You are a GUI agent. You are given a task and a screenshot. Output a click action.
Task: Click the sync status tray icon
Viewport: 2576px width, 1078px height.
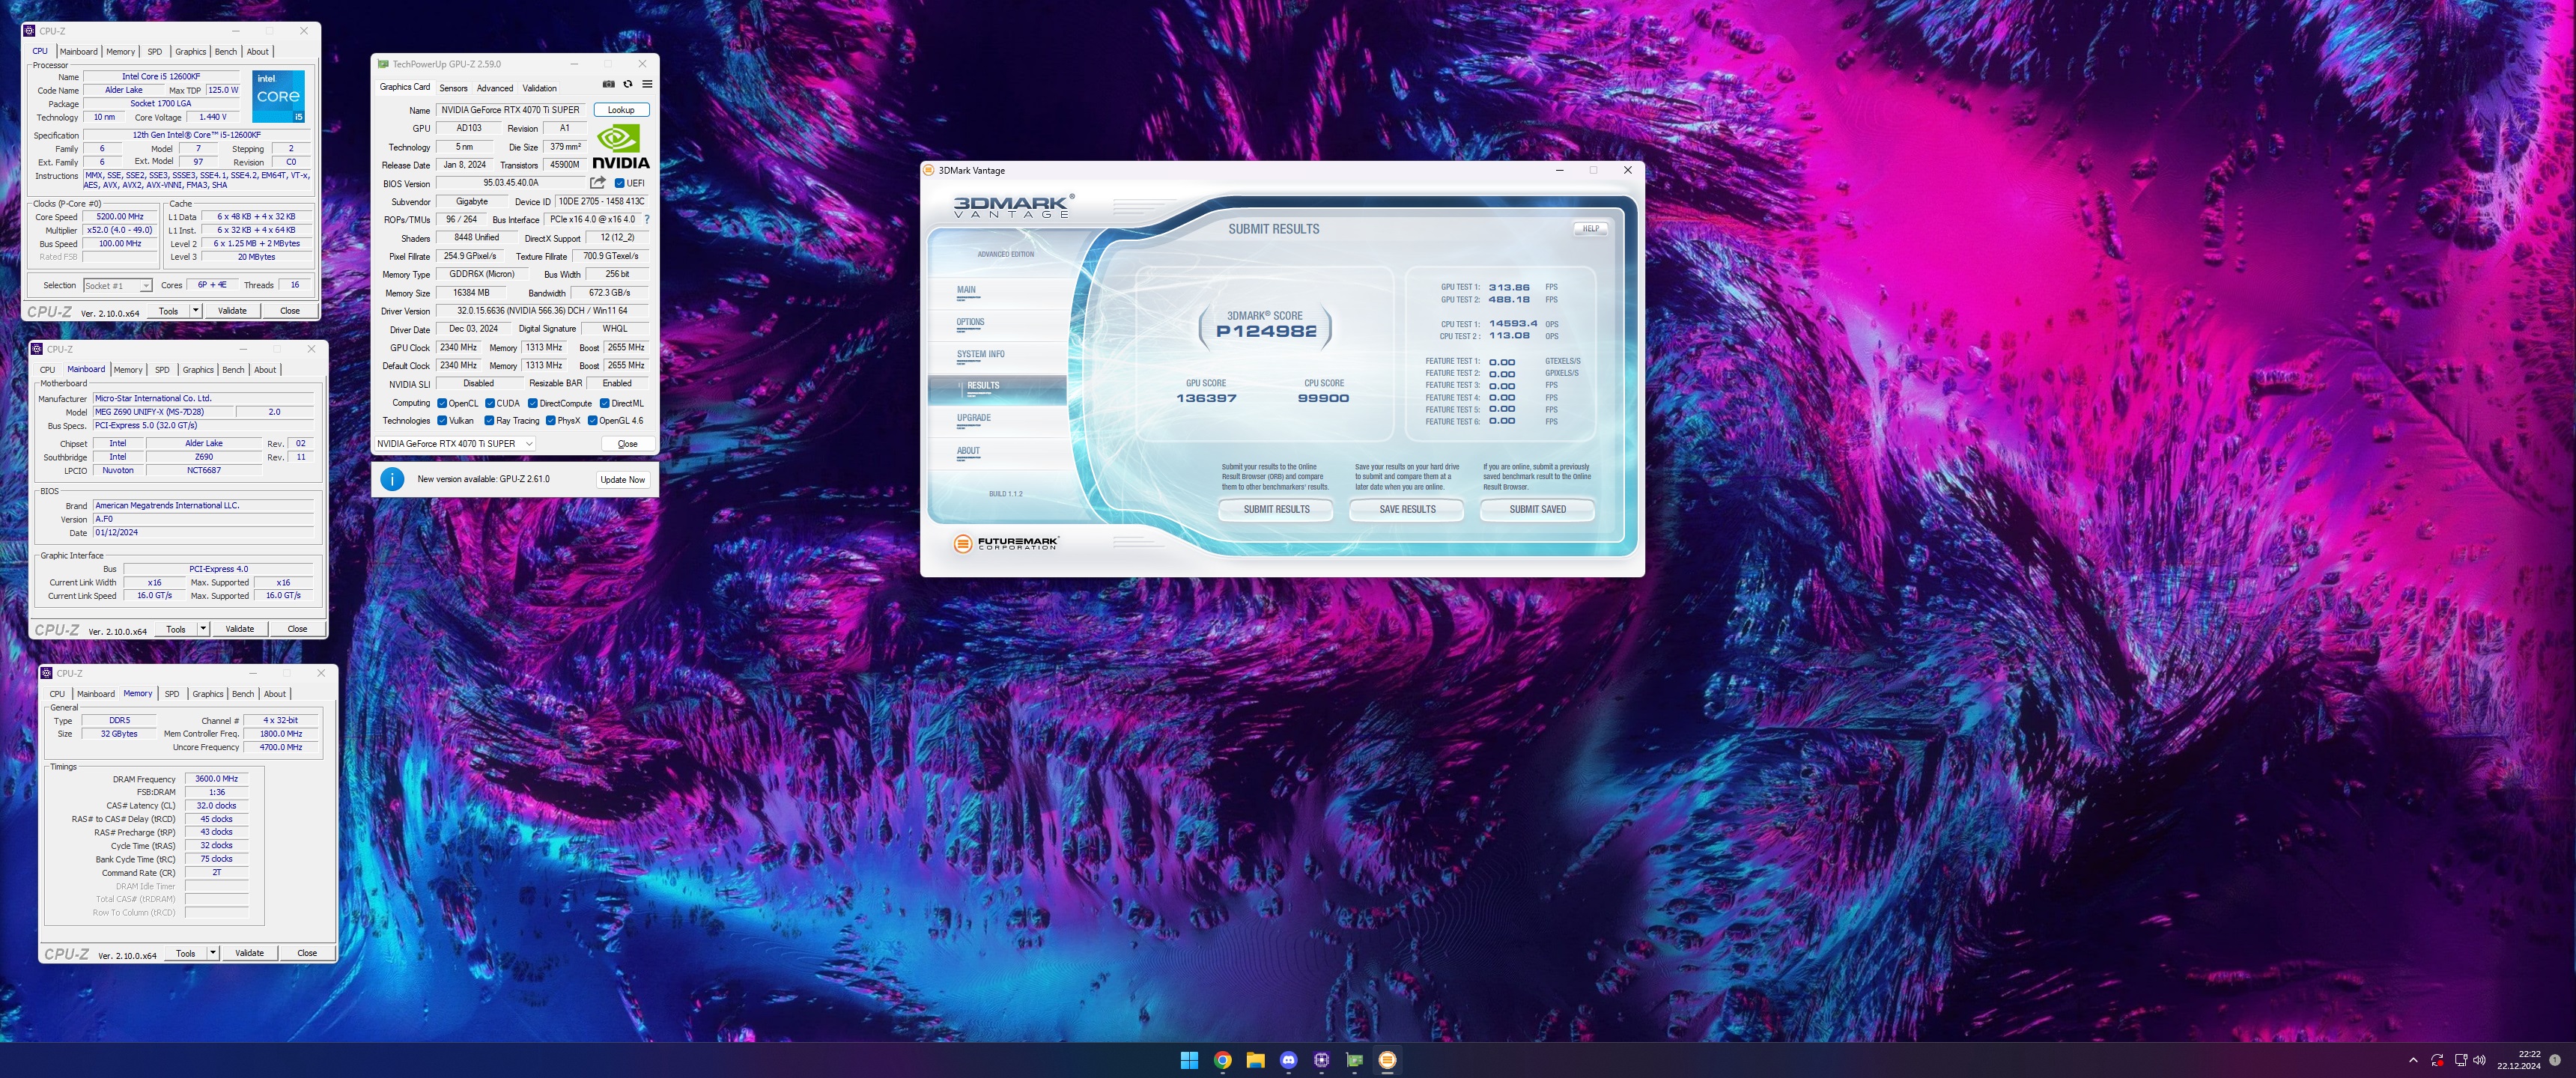(2437, 1060)
